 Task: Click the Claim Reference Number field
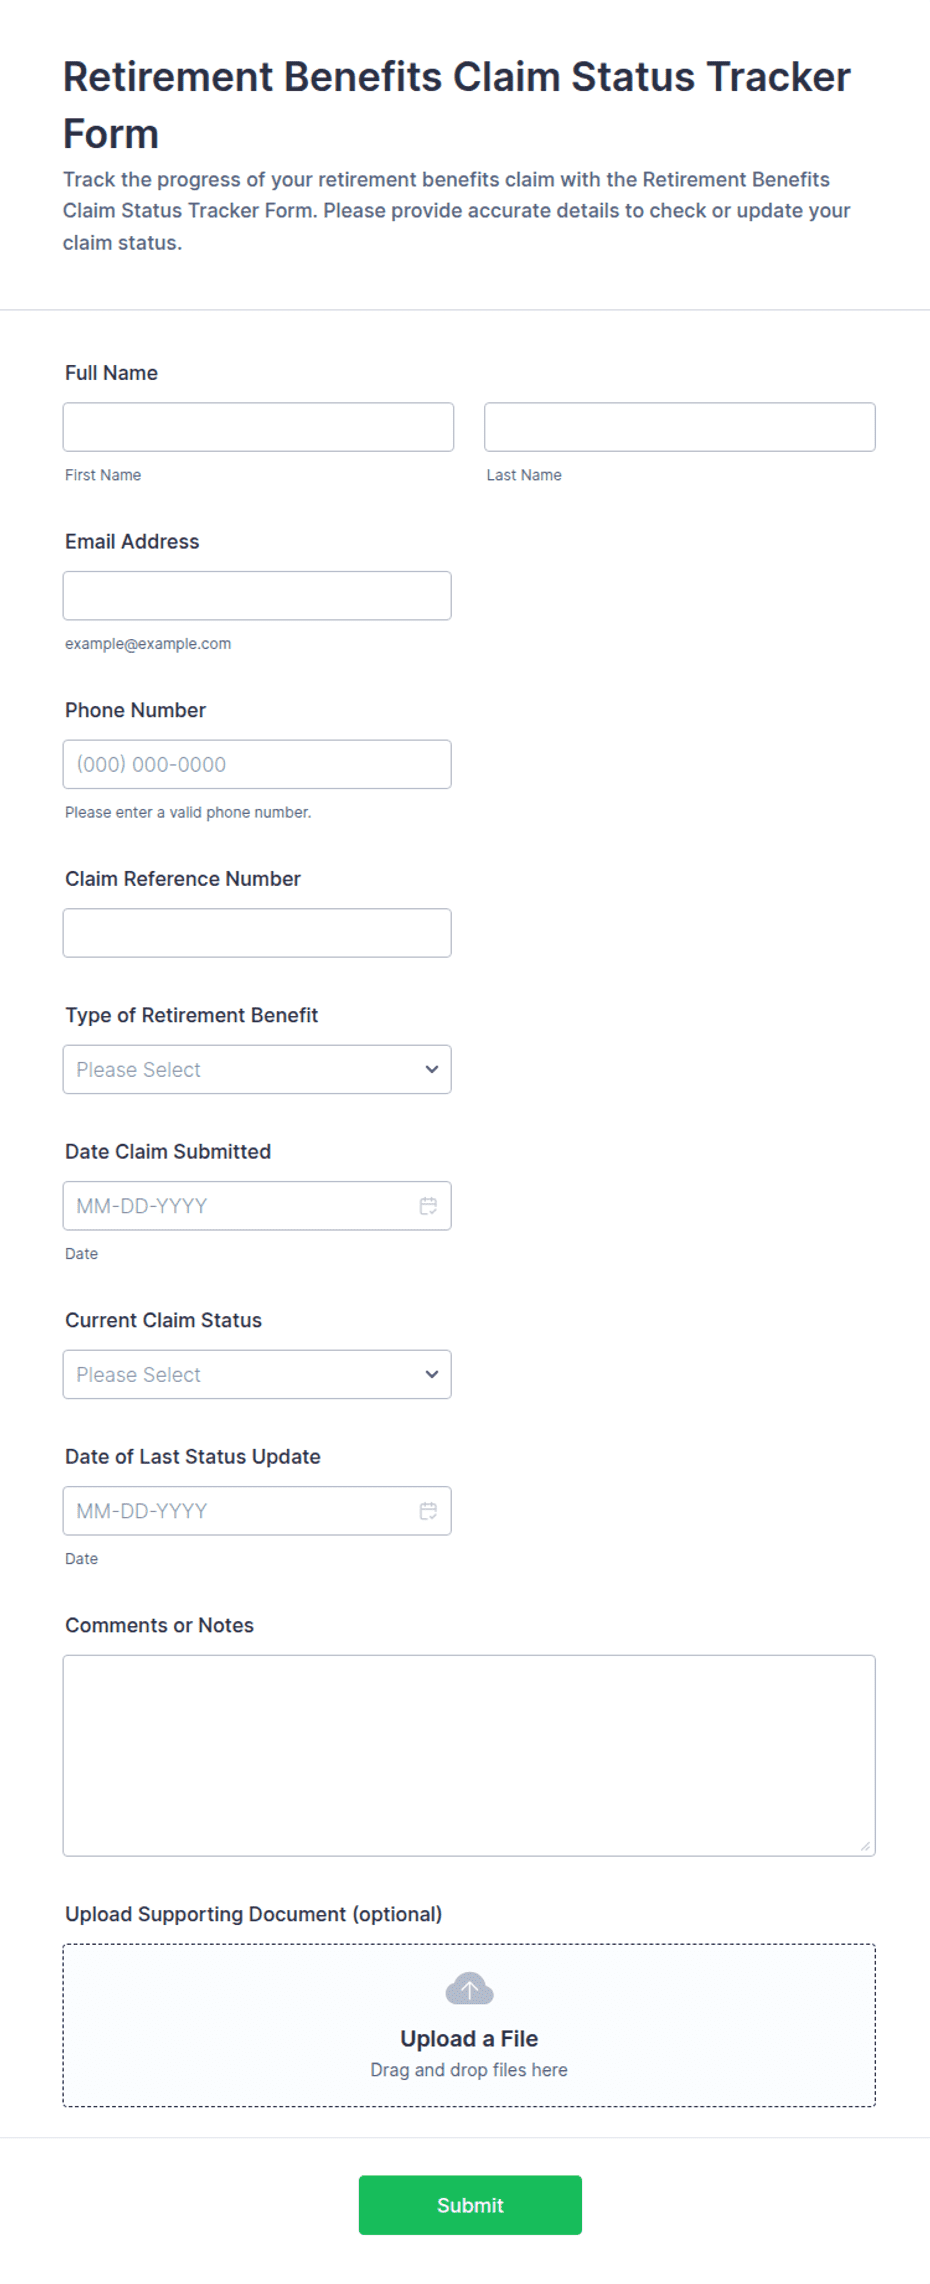pyautogui.click(x=257, y=933)
